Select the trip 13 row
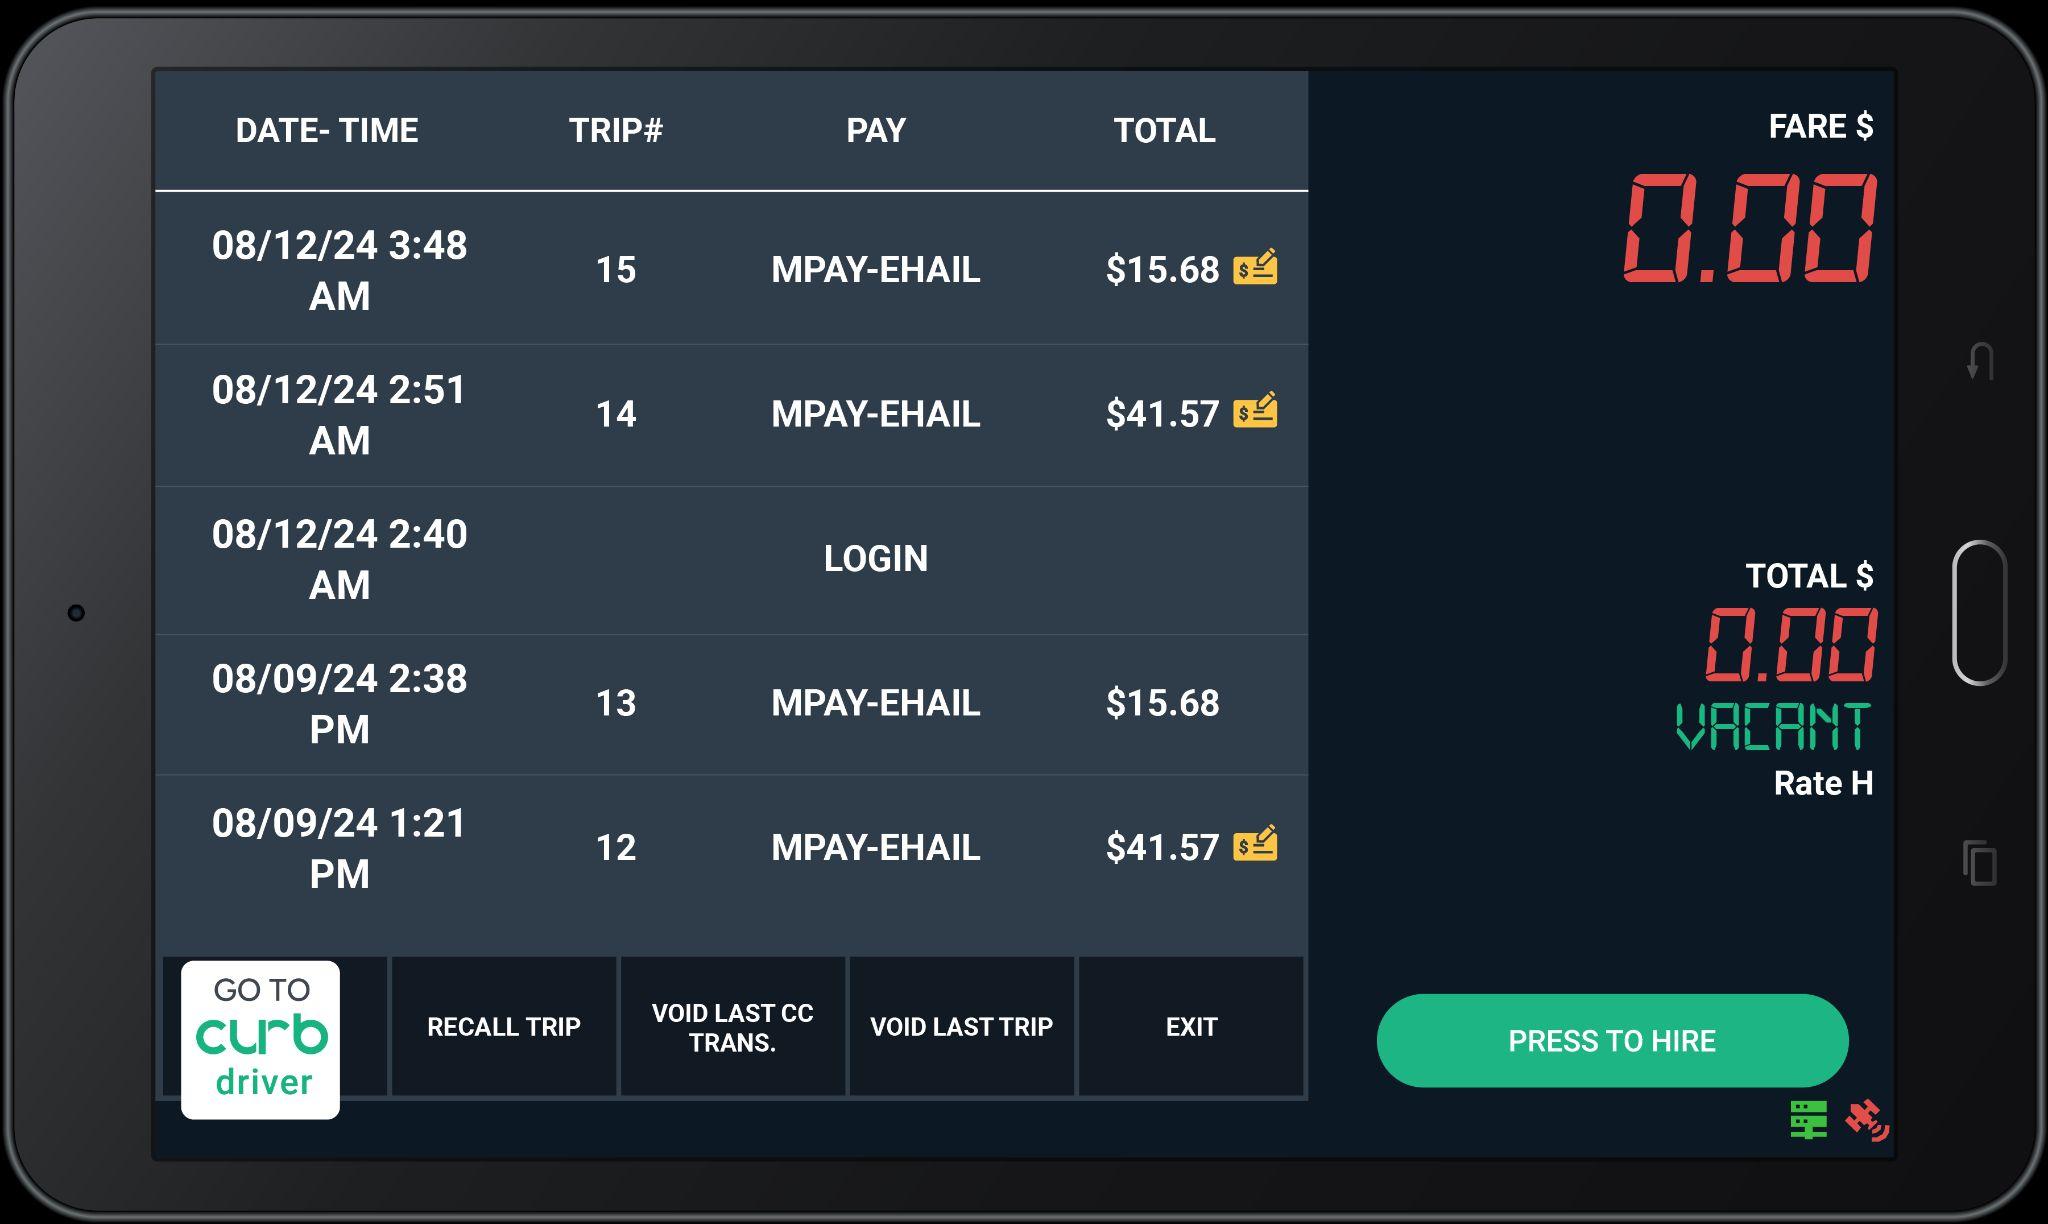The width and height of the screenshot is (2048, 1224). (x=730, y=704)
